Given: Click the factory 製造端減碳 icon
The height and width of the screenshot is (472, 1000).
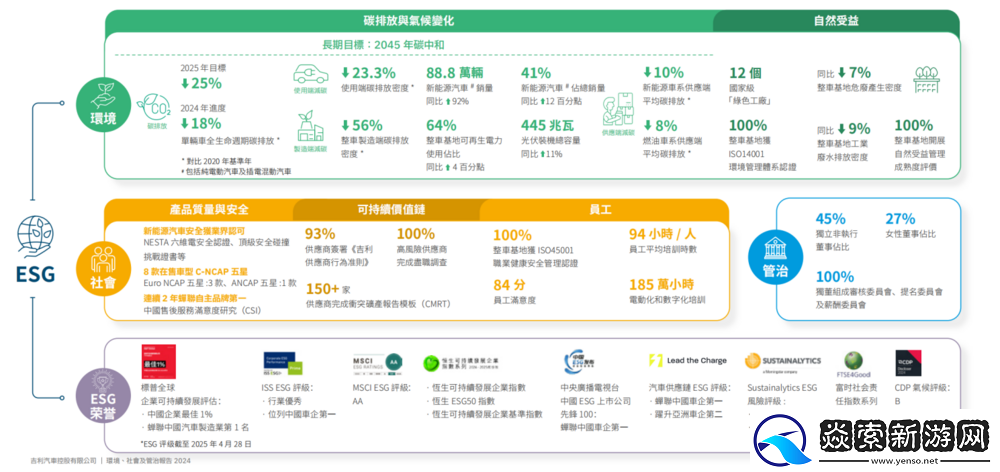Looking at the screenshot, I should point(311,130).
